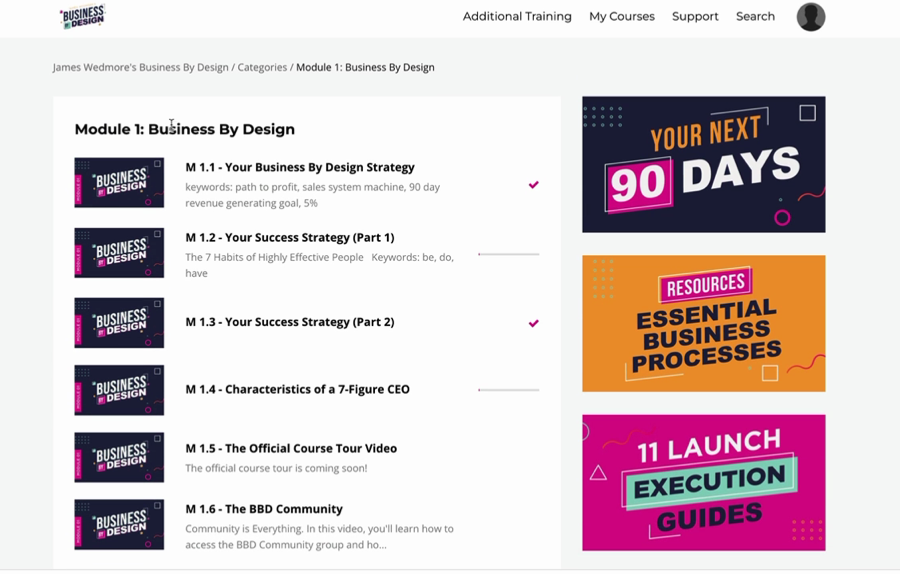Open lesson M 1.6 - The BBD Community

click(x=264, y=509)
